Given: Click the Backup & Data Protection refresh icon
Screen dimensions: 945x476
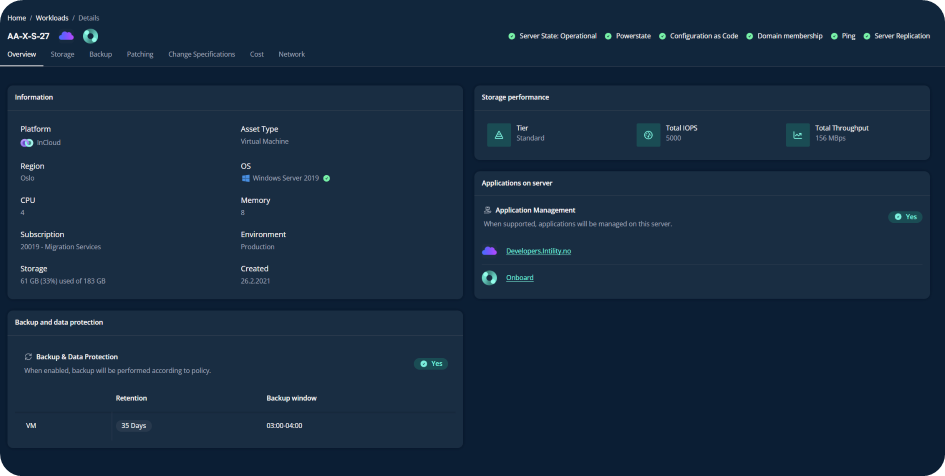Looking at the screenshot, I should pos(28,356).
